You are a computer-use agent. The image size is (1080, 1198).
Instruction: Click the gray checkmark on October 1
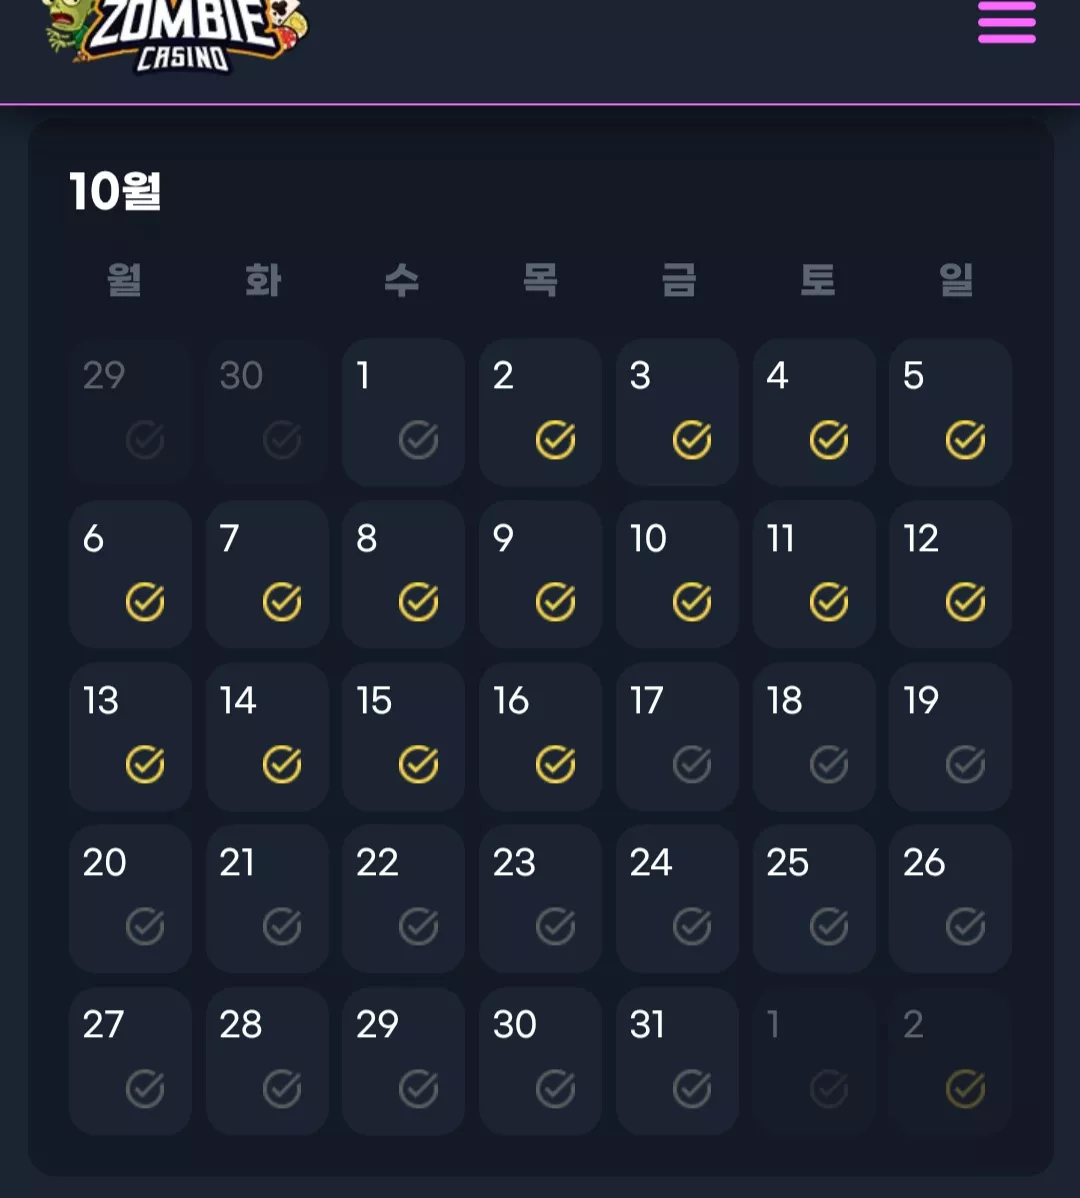coord(419,440)
